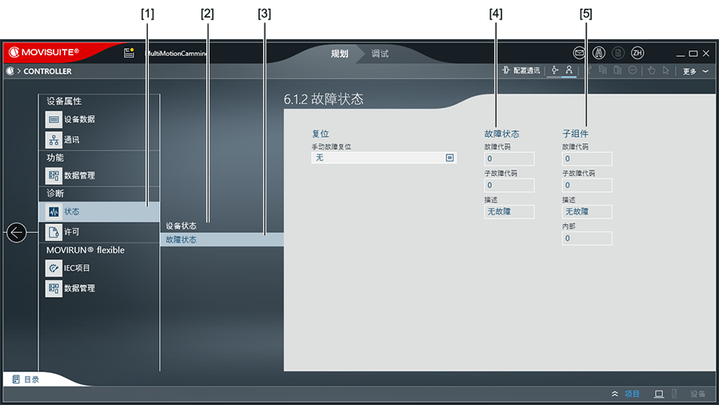The height and width of the screenshot is (405, 719).
Task: Open the 手动故障复位 dropdown
Action: click(450, 158)
